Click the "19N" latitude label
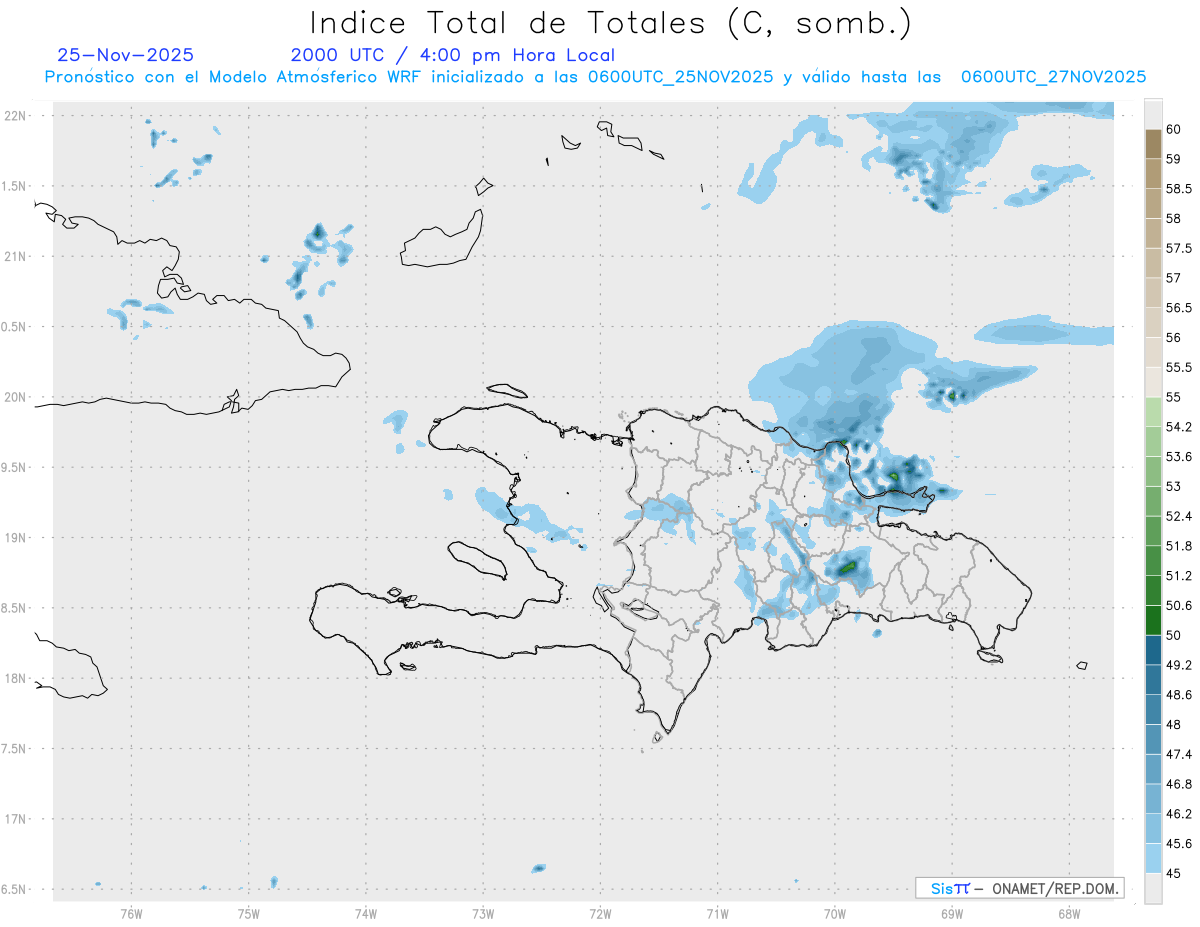 pos(16,538)
